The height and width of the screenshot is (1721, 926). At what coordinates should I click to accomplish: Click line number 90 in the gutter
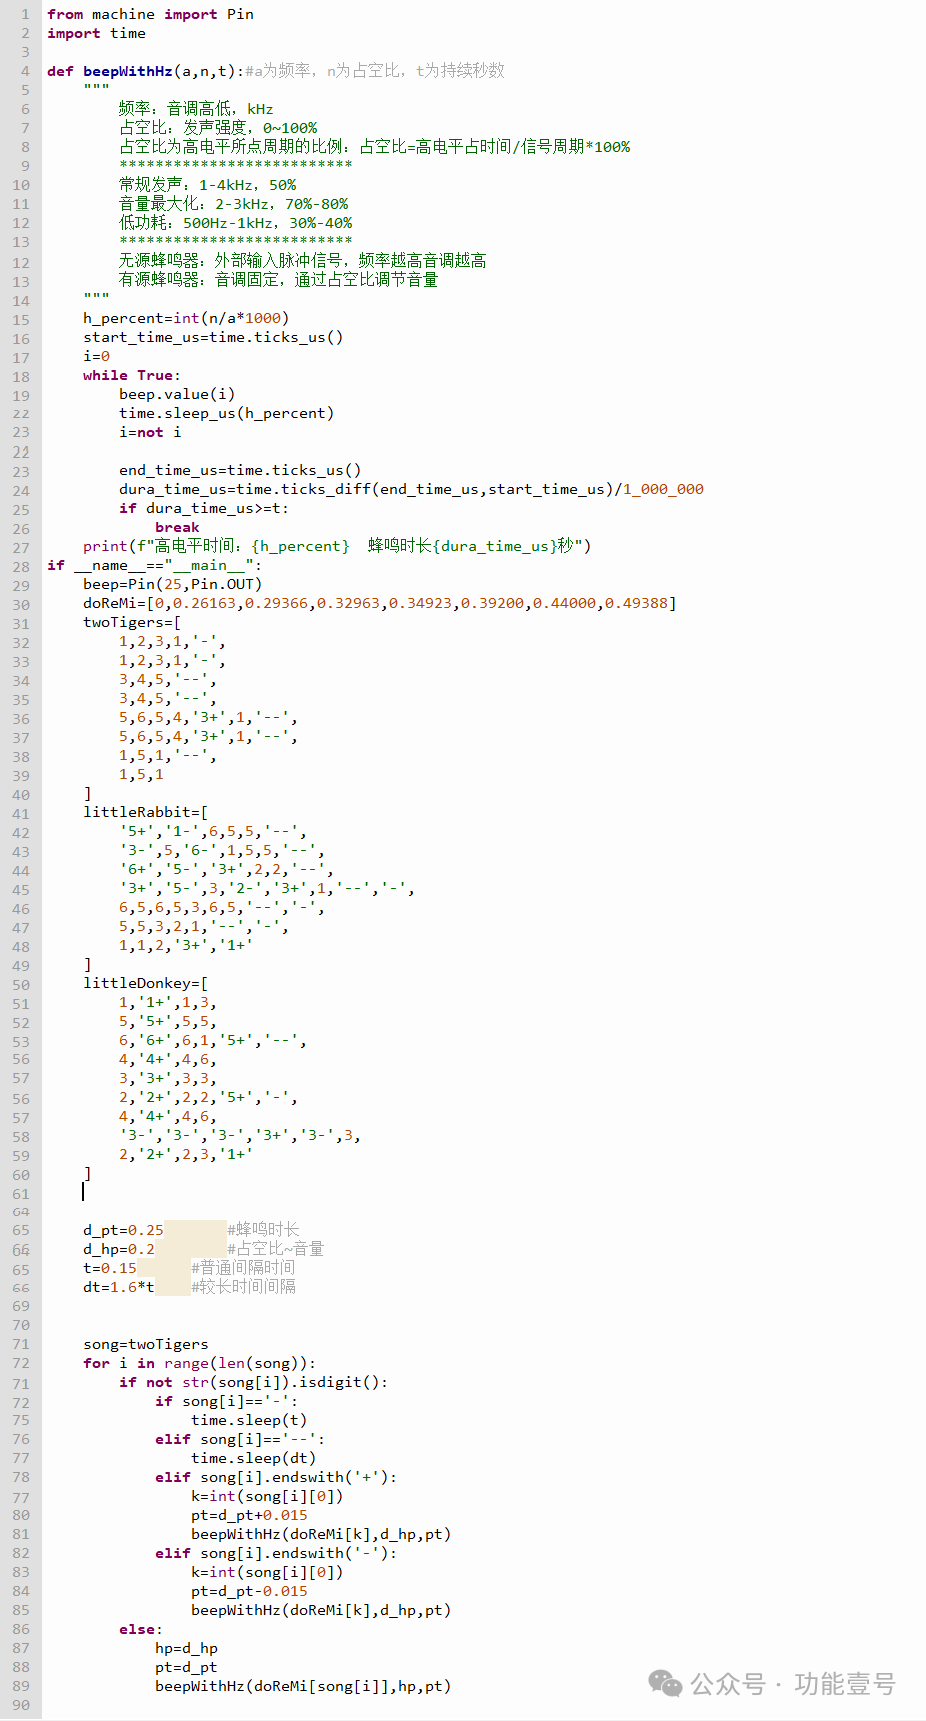[x=21, y=1705]
